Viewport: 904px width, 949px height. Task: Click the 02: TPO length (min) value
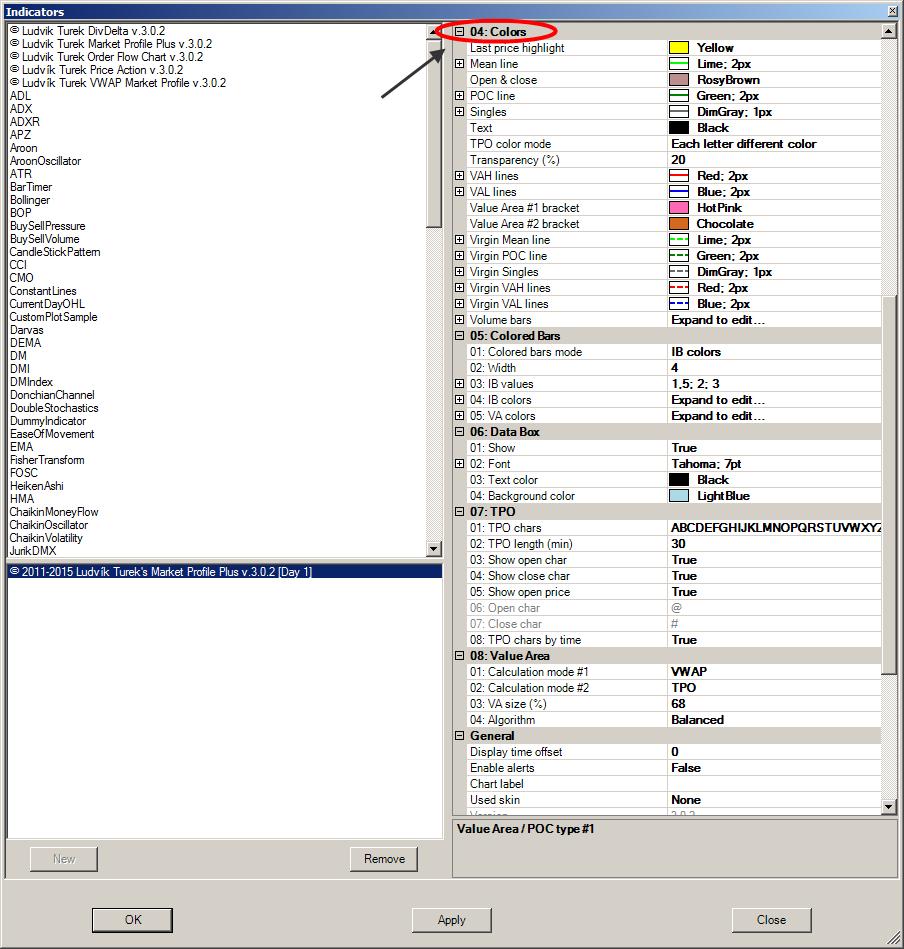pyautogui.click(x=774, y=543)
